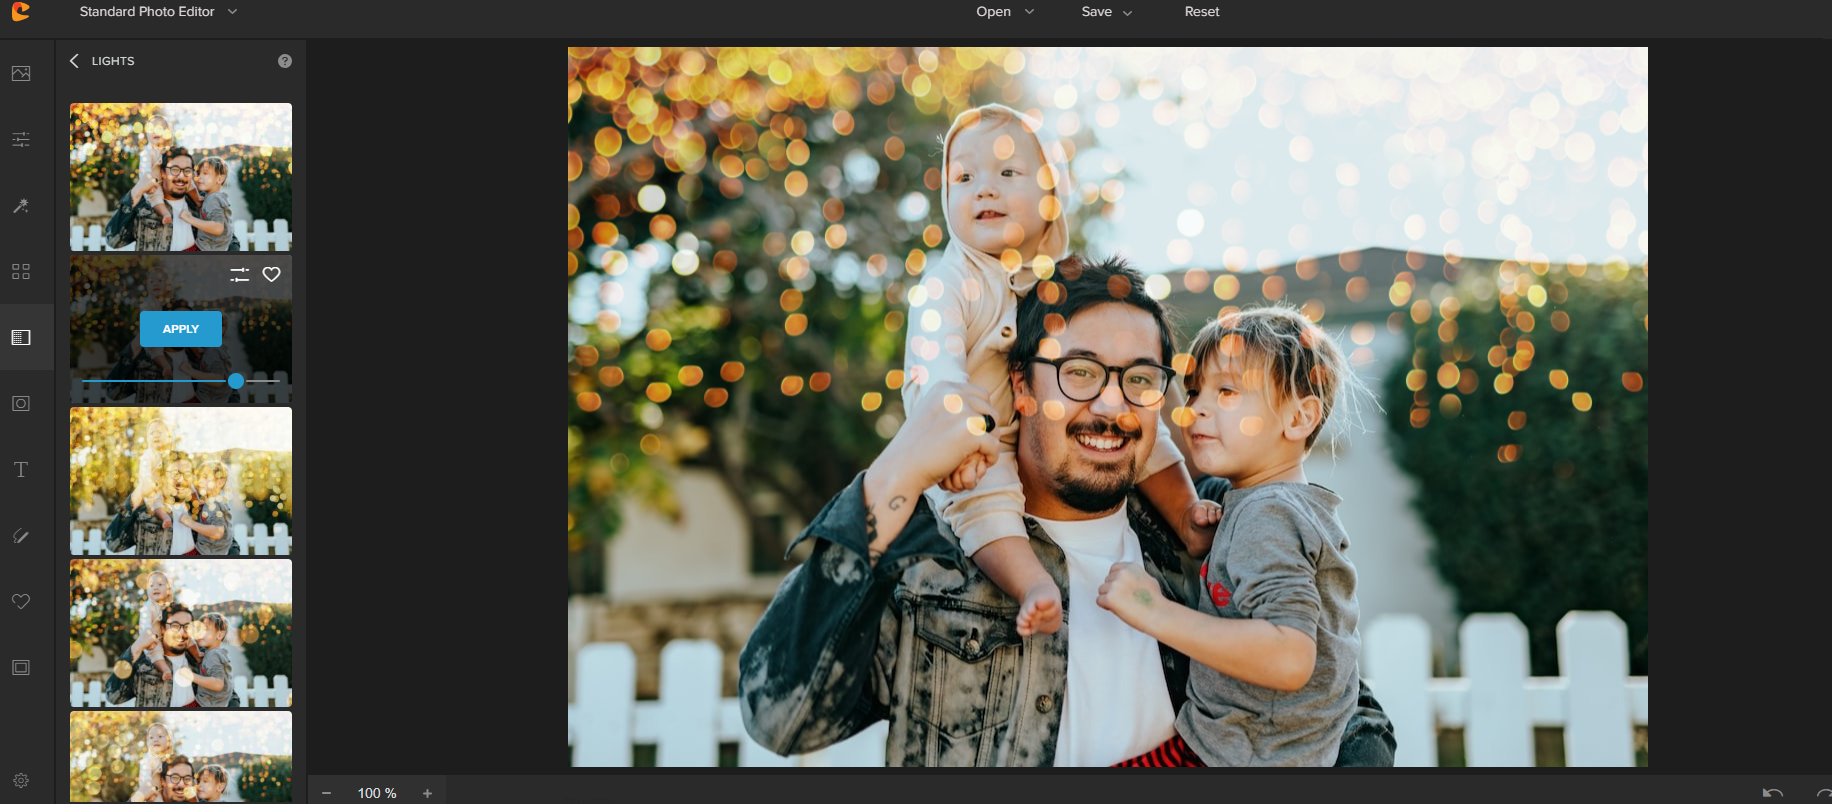Apply the selected light overlay
This screenshot has height=804, width=1832.
tap(181, 329)
